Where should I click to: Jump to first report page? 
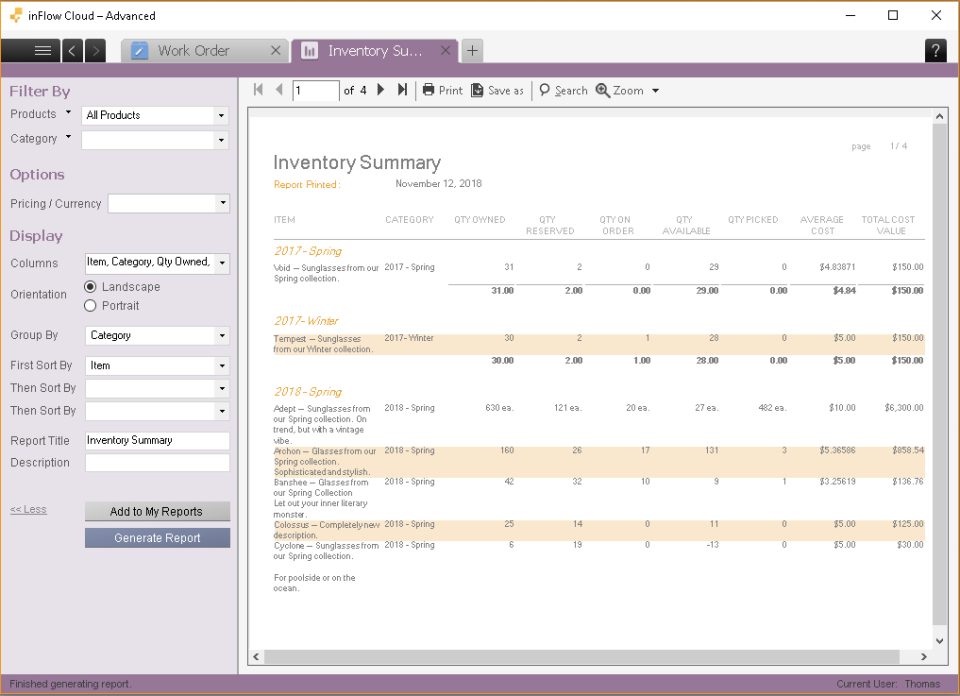(x=259, y=90)
